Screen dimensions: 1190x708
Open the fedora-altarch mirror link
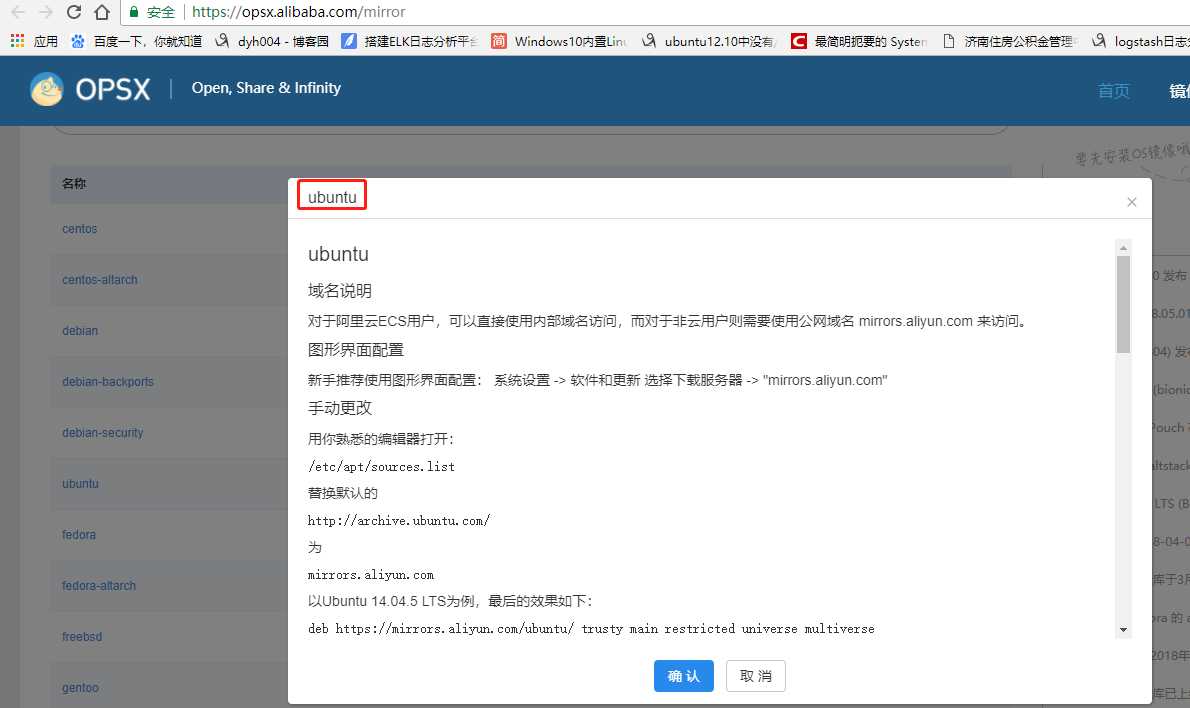[x=99, y=585]
